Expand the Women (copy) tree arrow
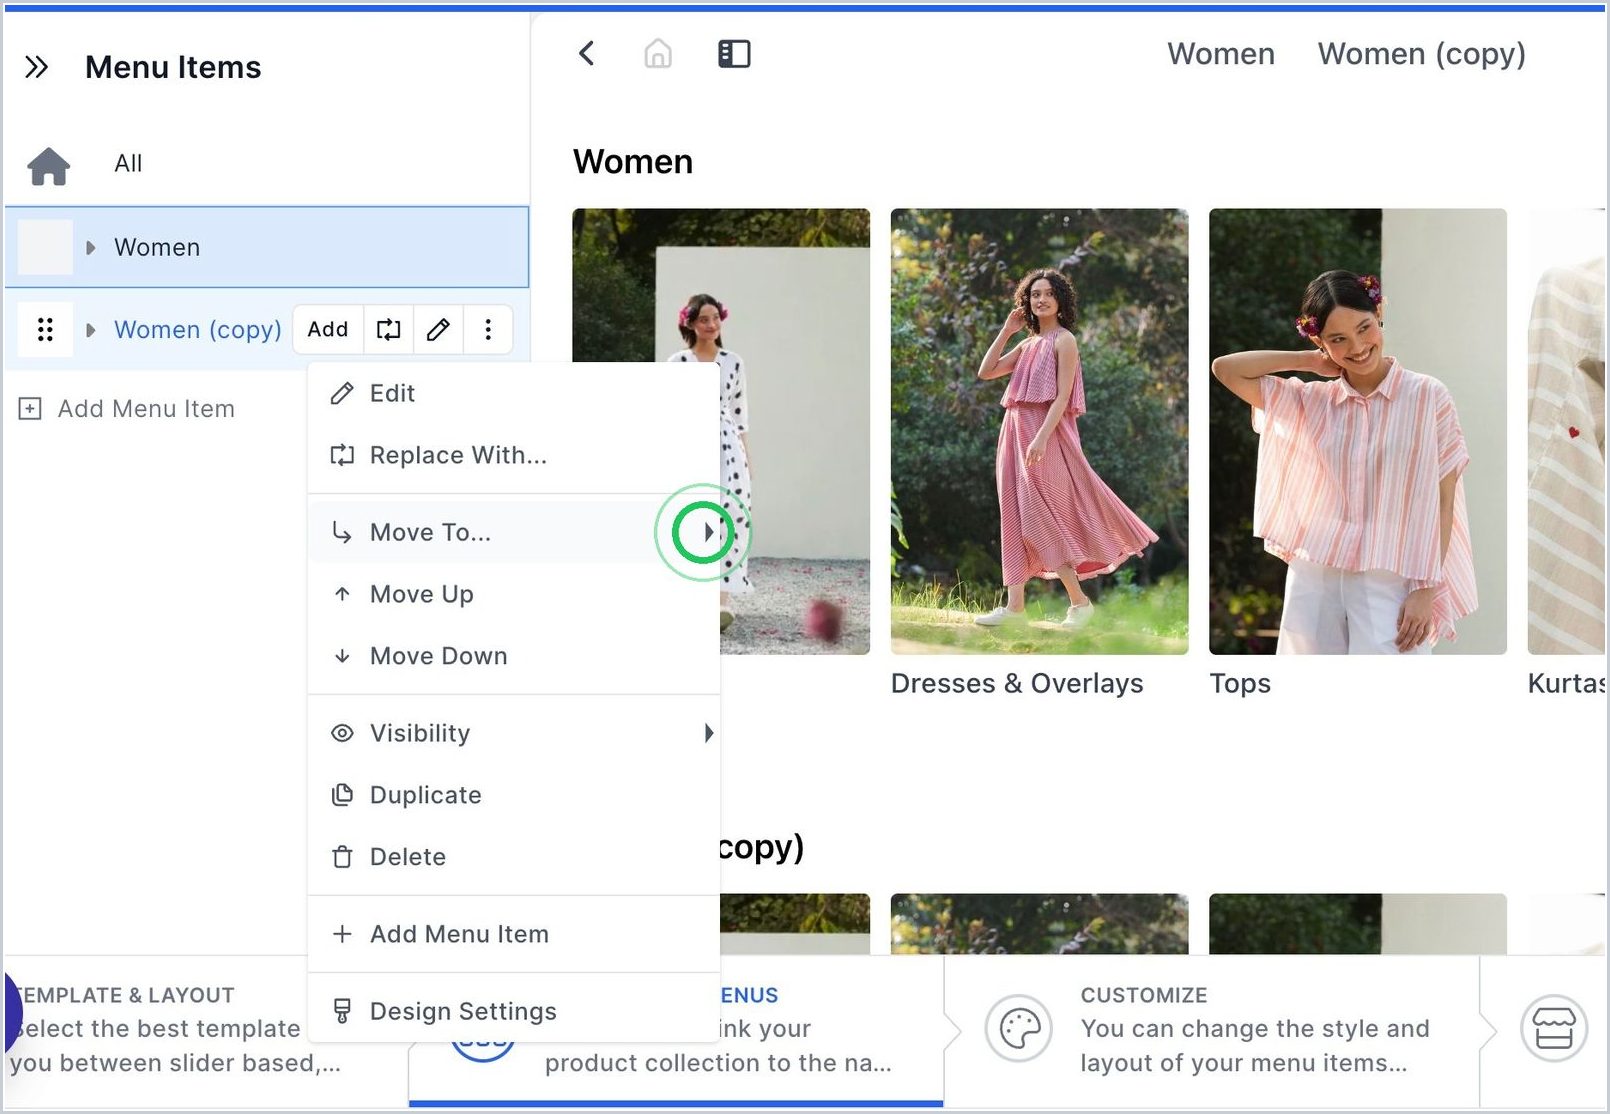The image size is (1610, 1114). (91, 330)
